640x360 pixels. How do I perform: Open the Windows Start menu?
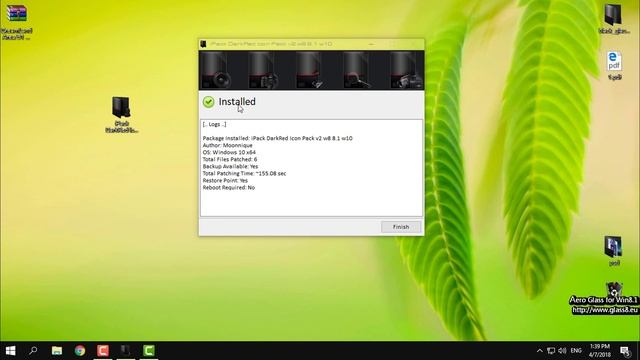[11, 351]
